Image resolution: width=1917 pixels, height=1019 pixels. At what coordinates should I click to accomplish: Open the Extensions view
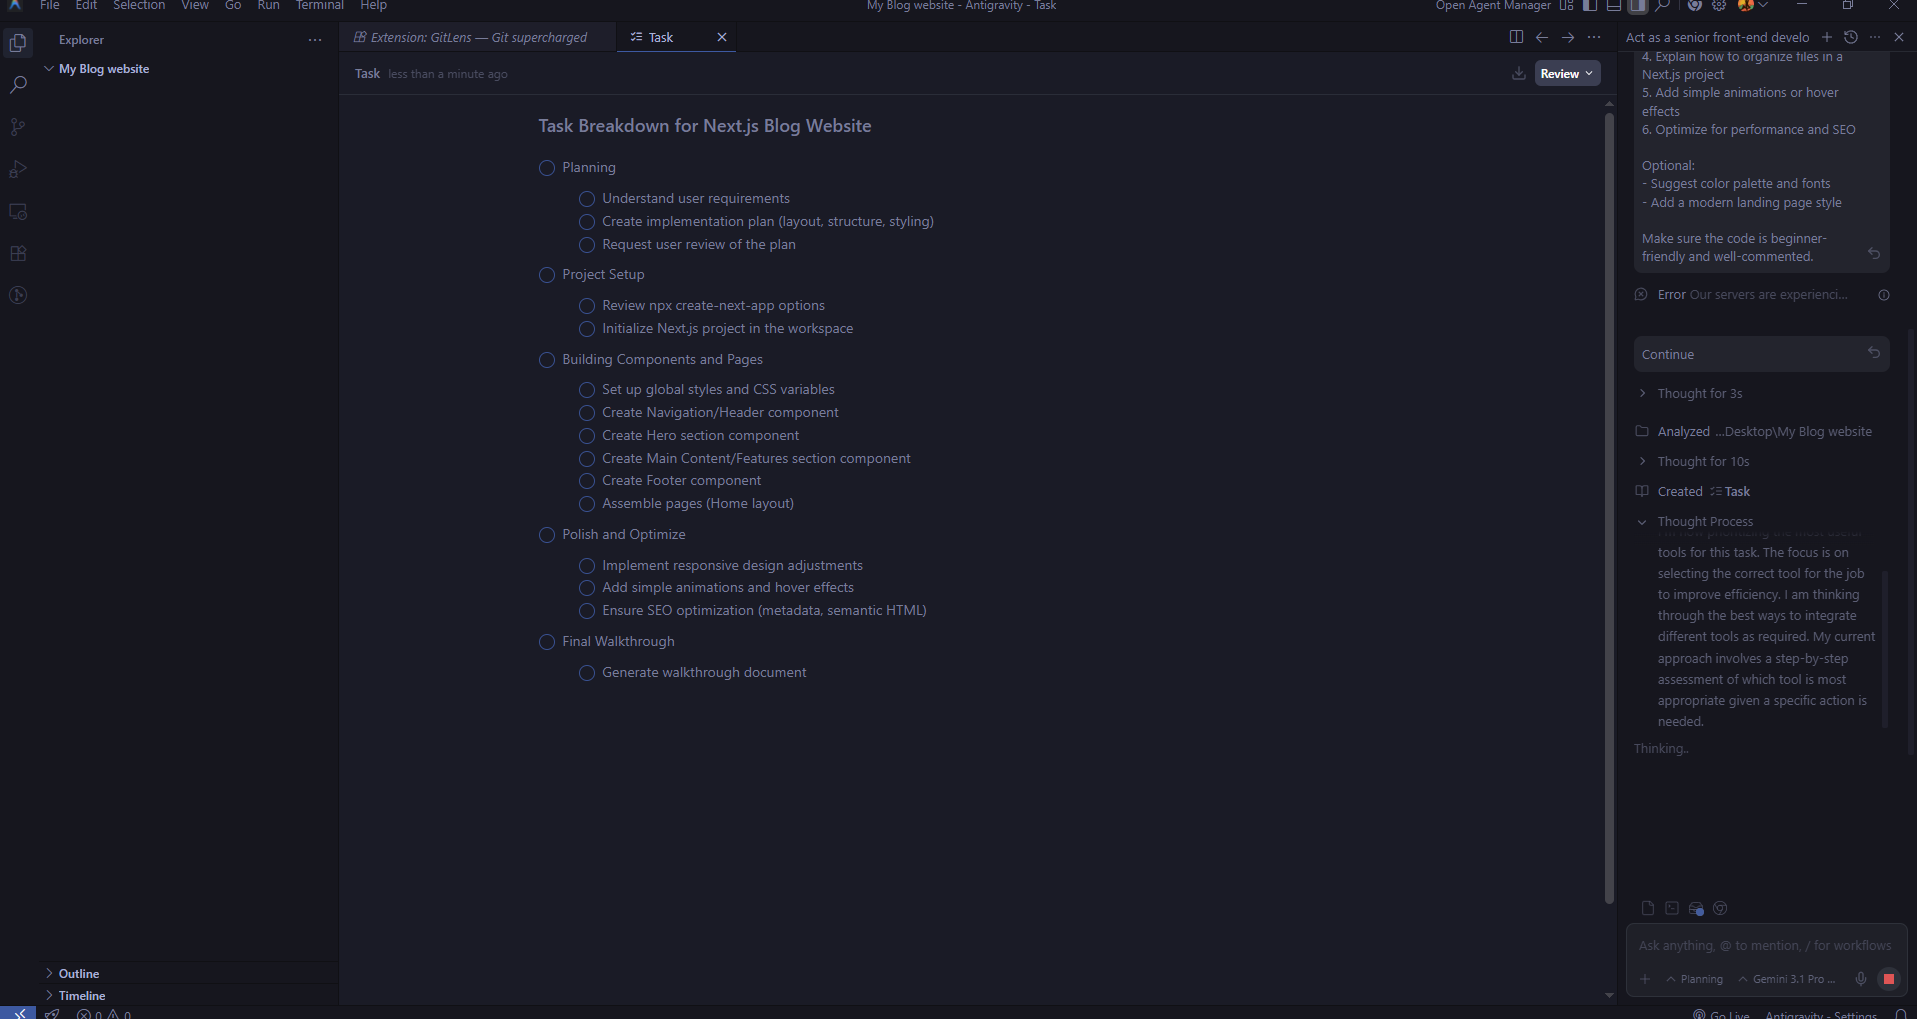18,253
